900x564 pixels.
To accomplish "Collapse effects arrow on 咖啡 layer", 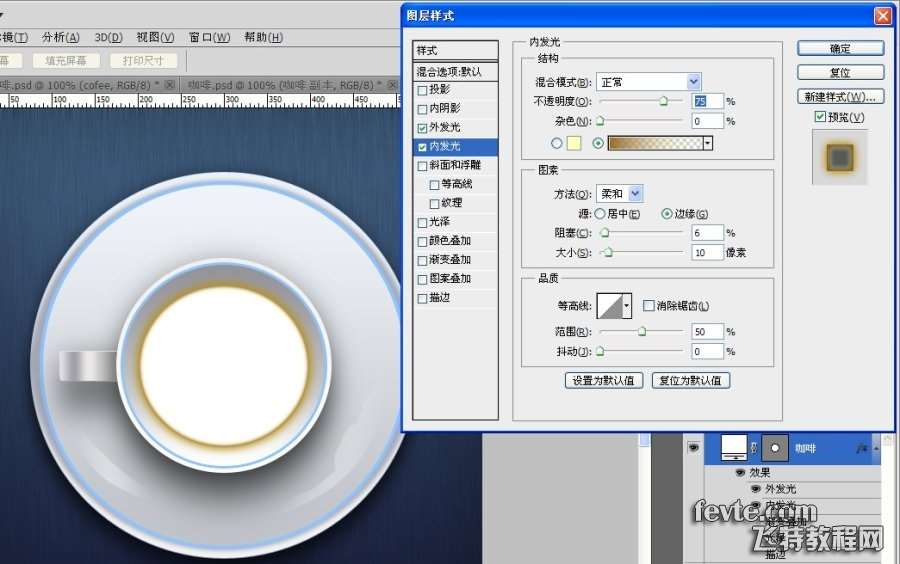I will coord(876,448).
